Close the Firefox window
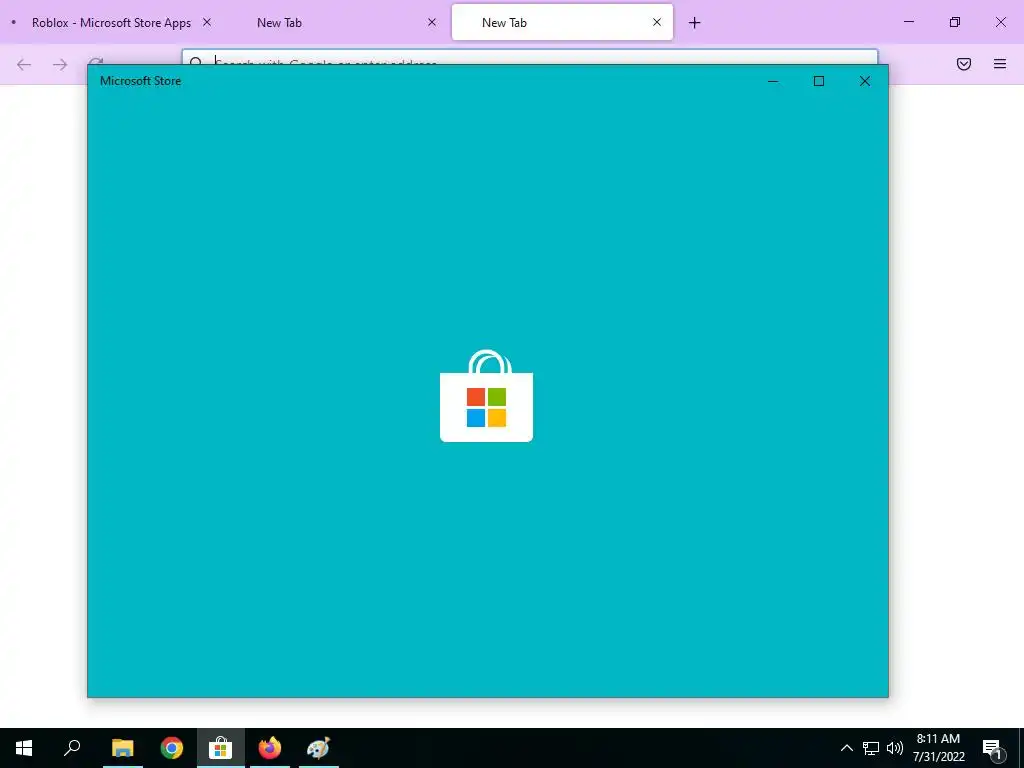The height and width of the screenshot is (768, 1024). click(x=1000, y=22)
